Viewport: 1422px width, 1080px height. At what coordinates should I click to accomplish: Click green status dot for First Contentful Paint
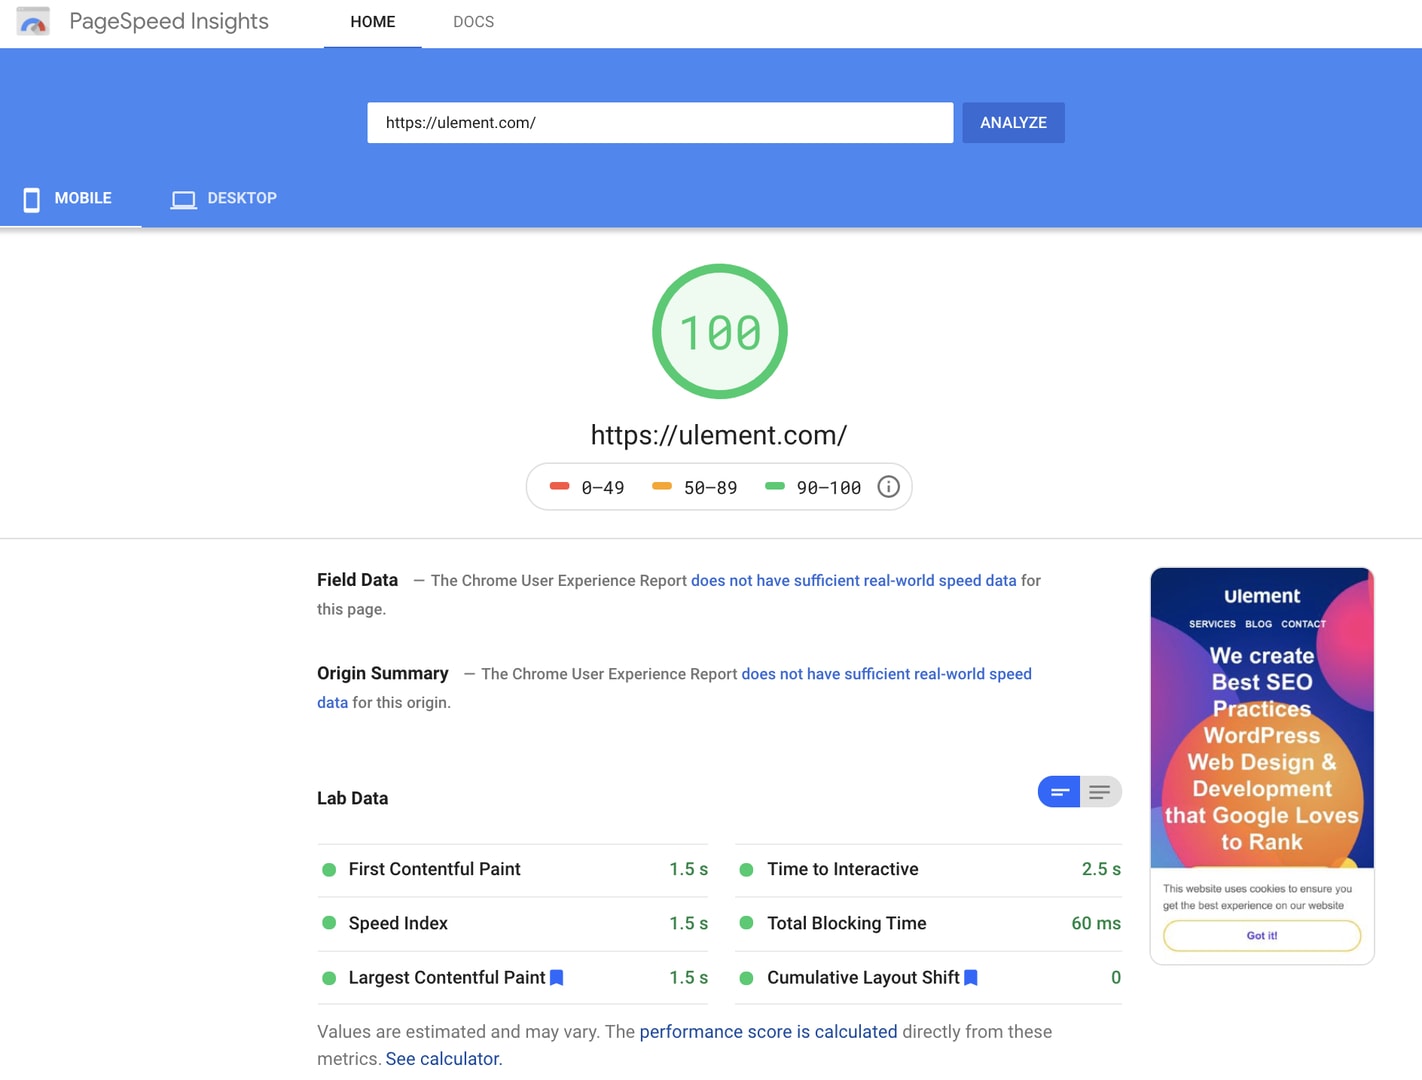pyautogui.click(x=329, y=870)
